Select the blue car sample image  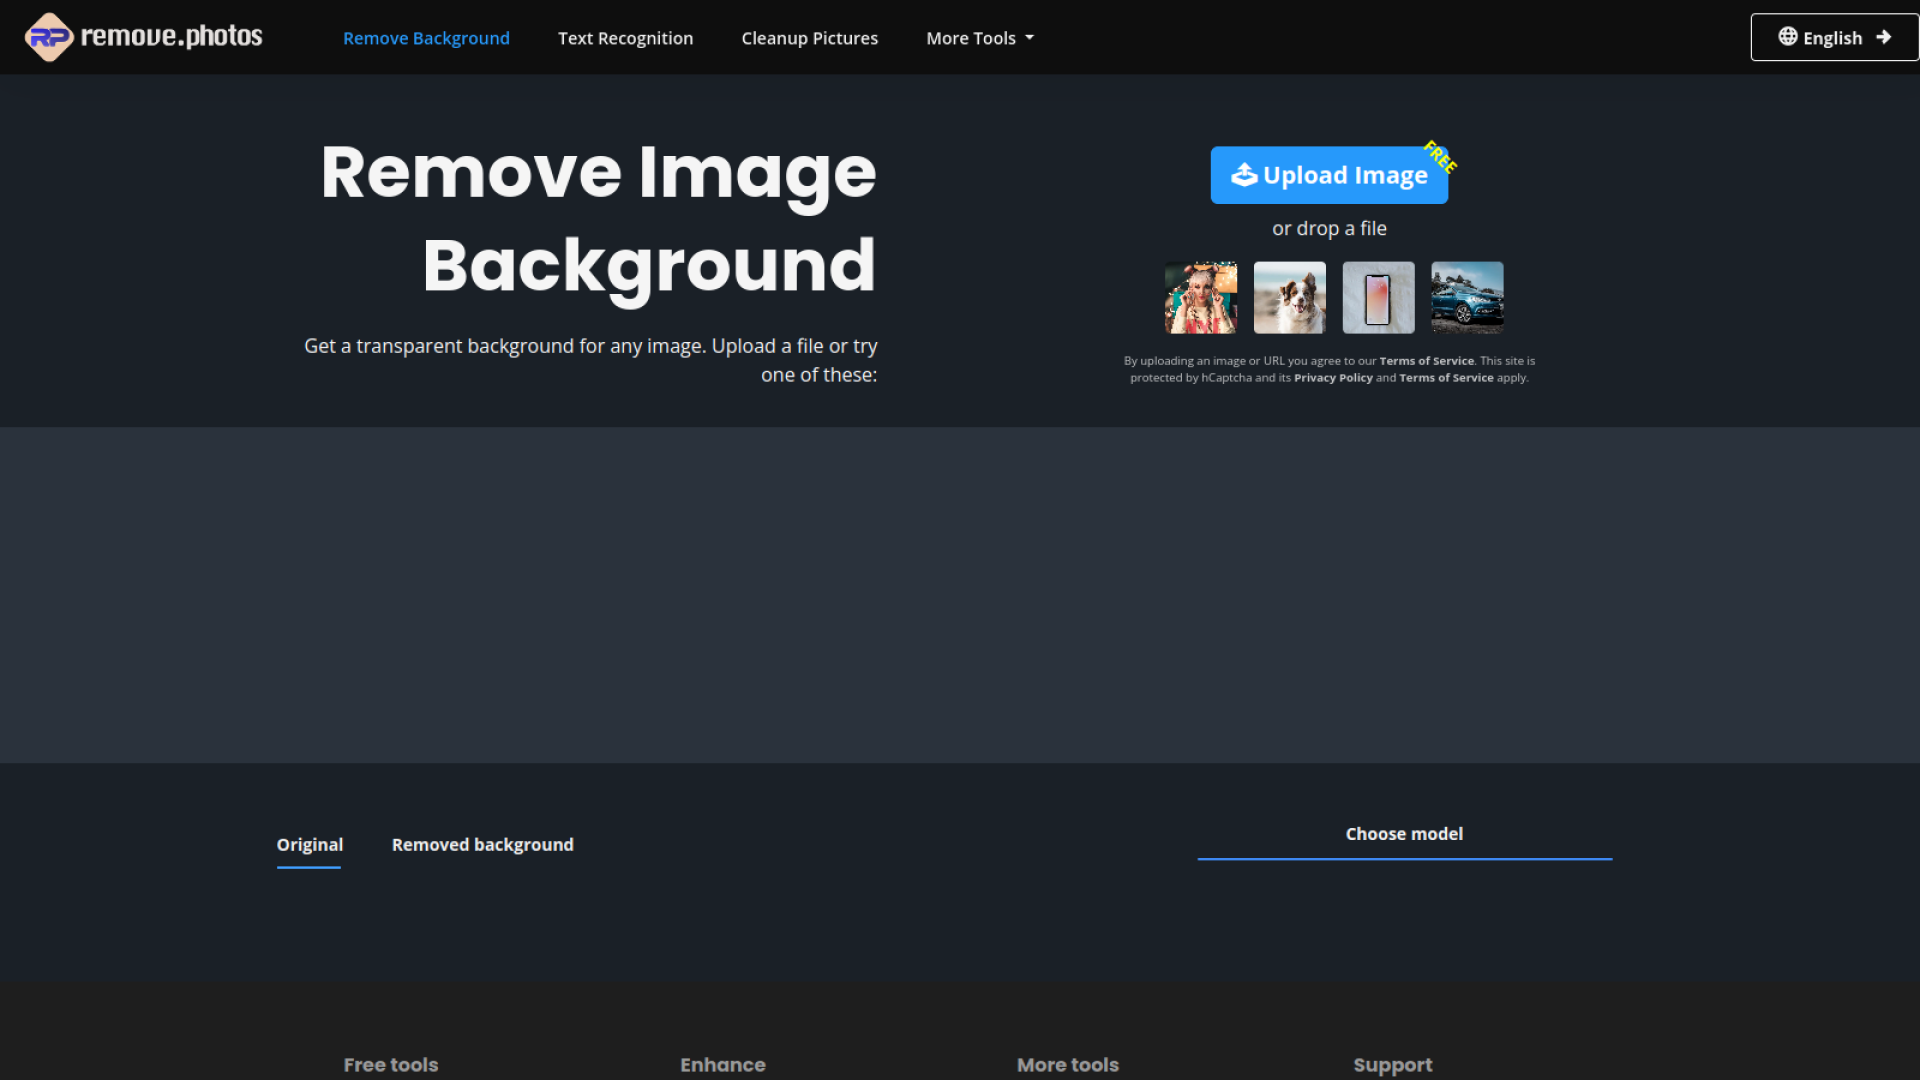1466,297
